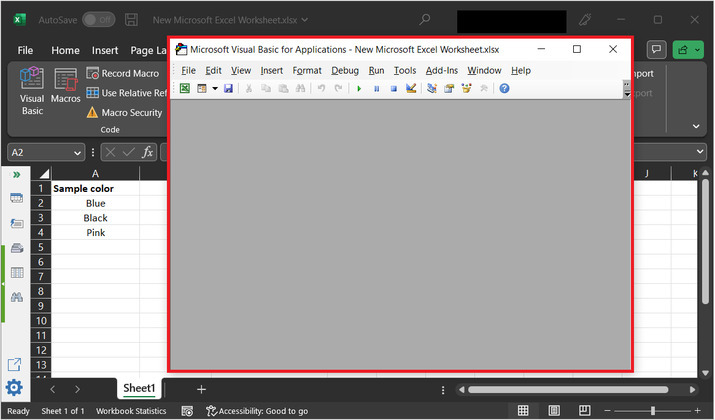Open Help menu in VBA editor
The image size is (715, 420).
[521, 71]
